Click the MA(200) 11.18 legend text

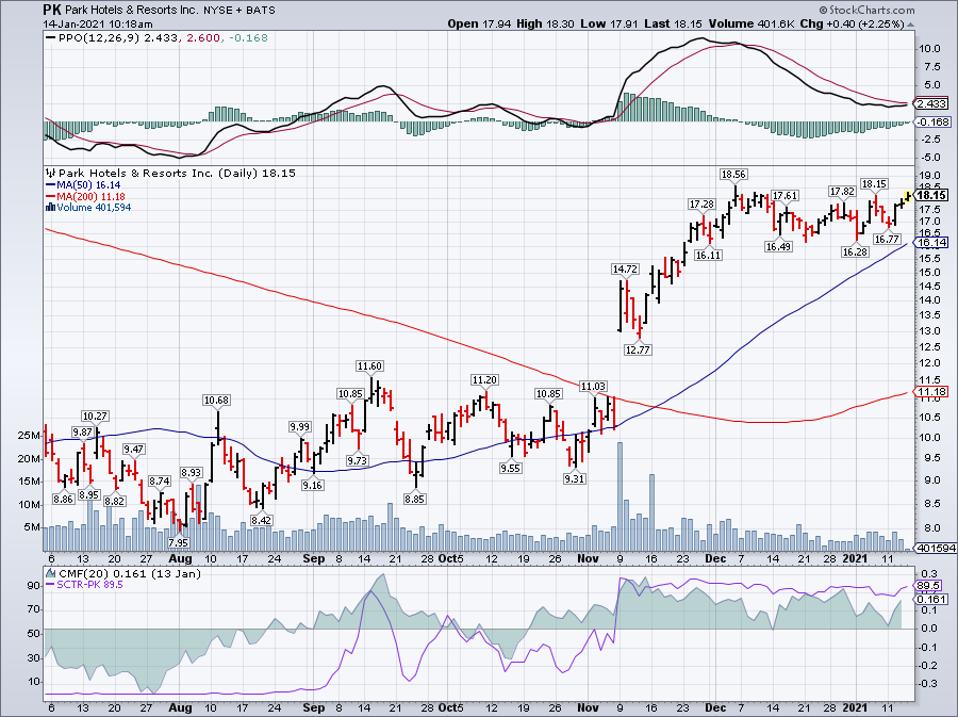(91, 197)
